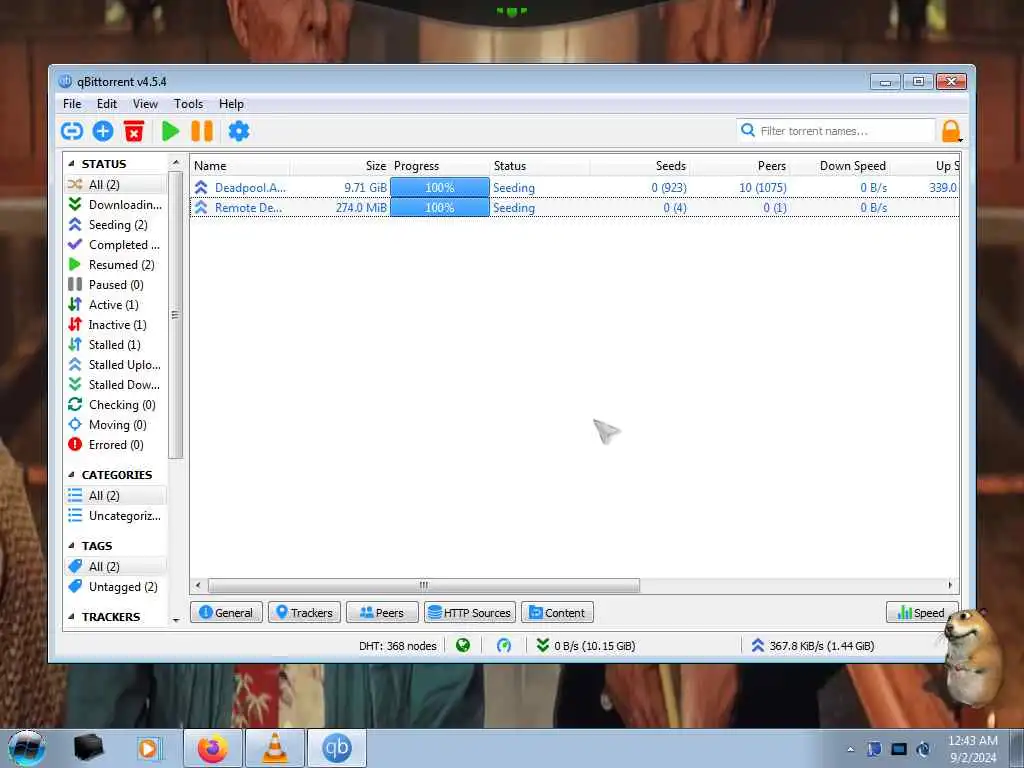The image size is (1024, 768).
Task: Collapse the STATUS section
Action: [x=71, y=164]
